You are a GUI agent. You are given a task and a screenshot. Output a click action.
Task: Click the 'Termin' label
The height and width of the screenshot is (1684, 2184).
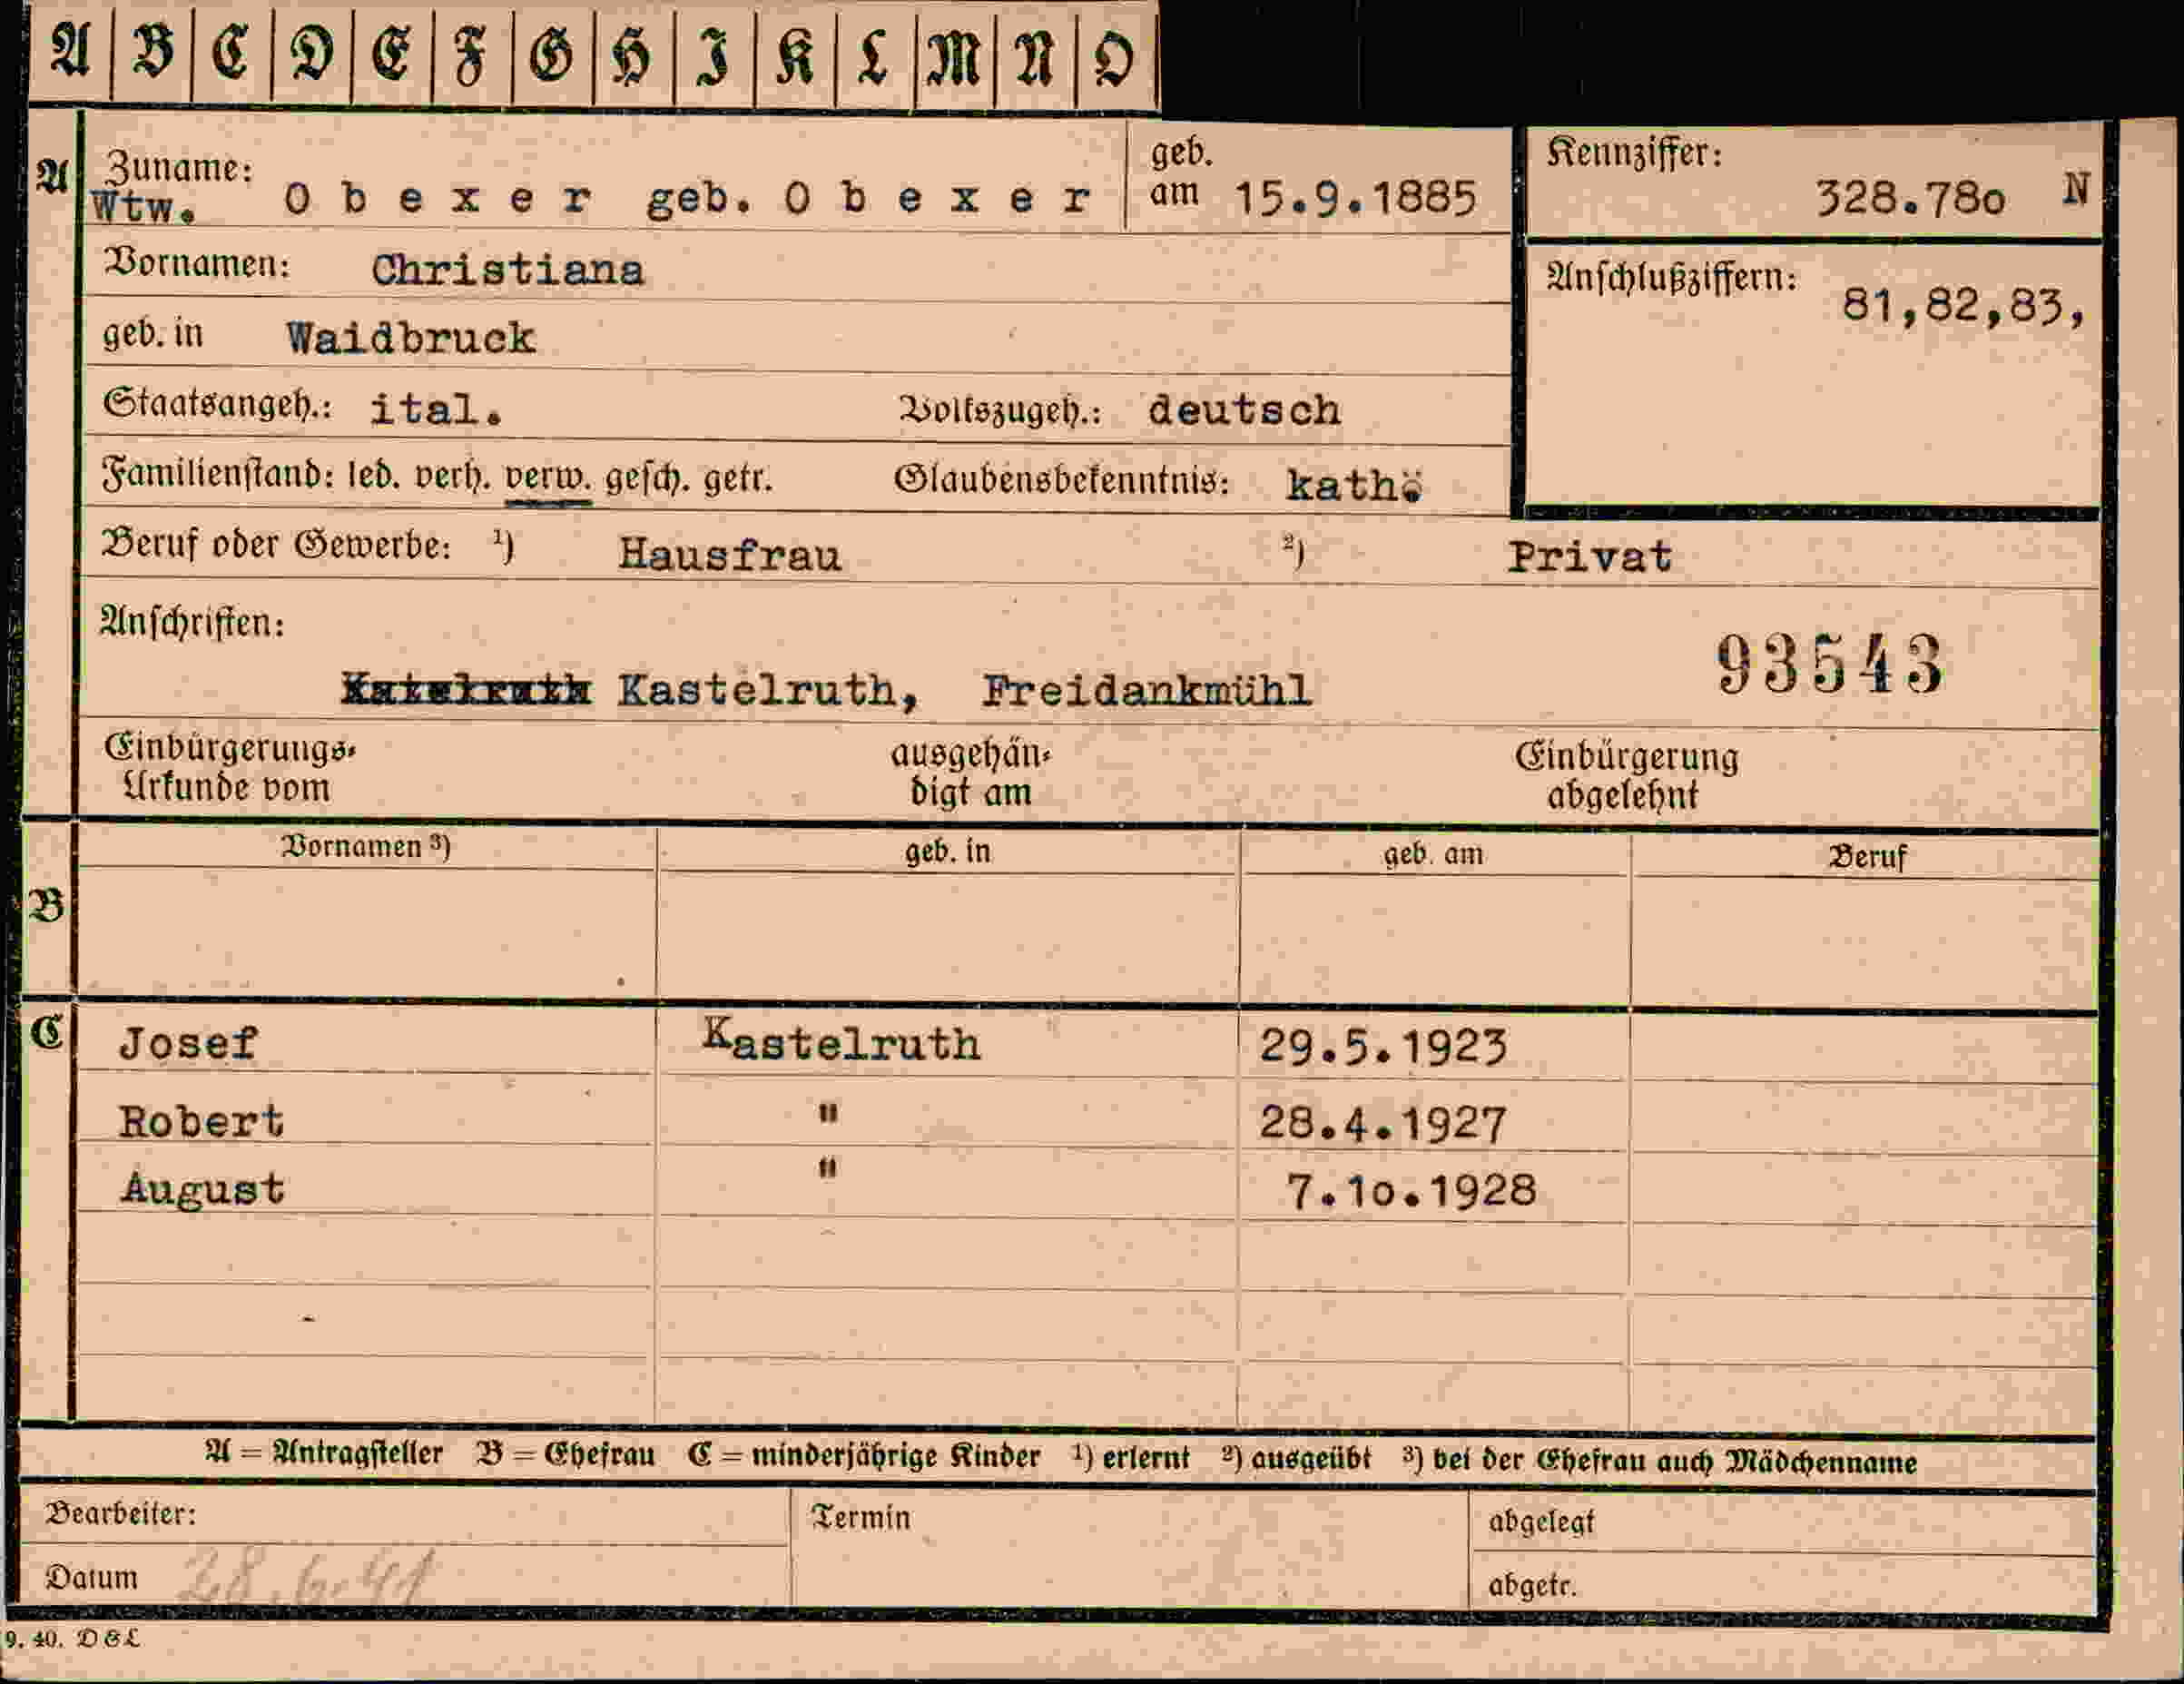(x=860, y=1517)
